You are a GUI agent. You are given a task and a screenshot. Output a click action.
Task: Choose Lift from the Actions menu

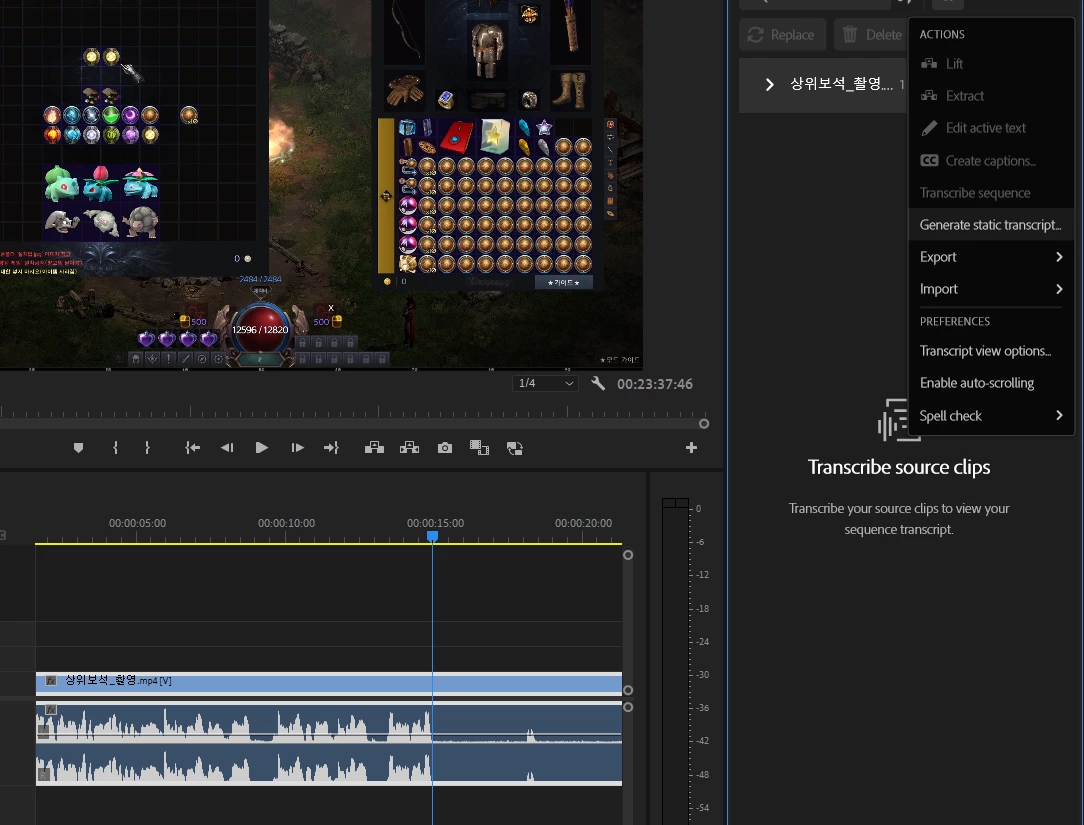point(991,64)
